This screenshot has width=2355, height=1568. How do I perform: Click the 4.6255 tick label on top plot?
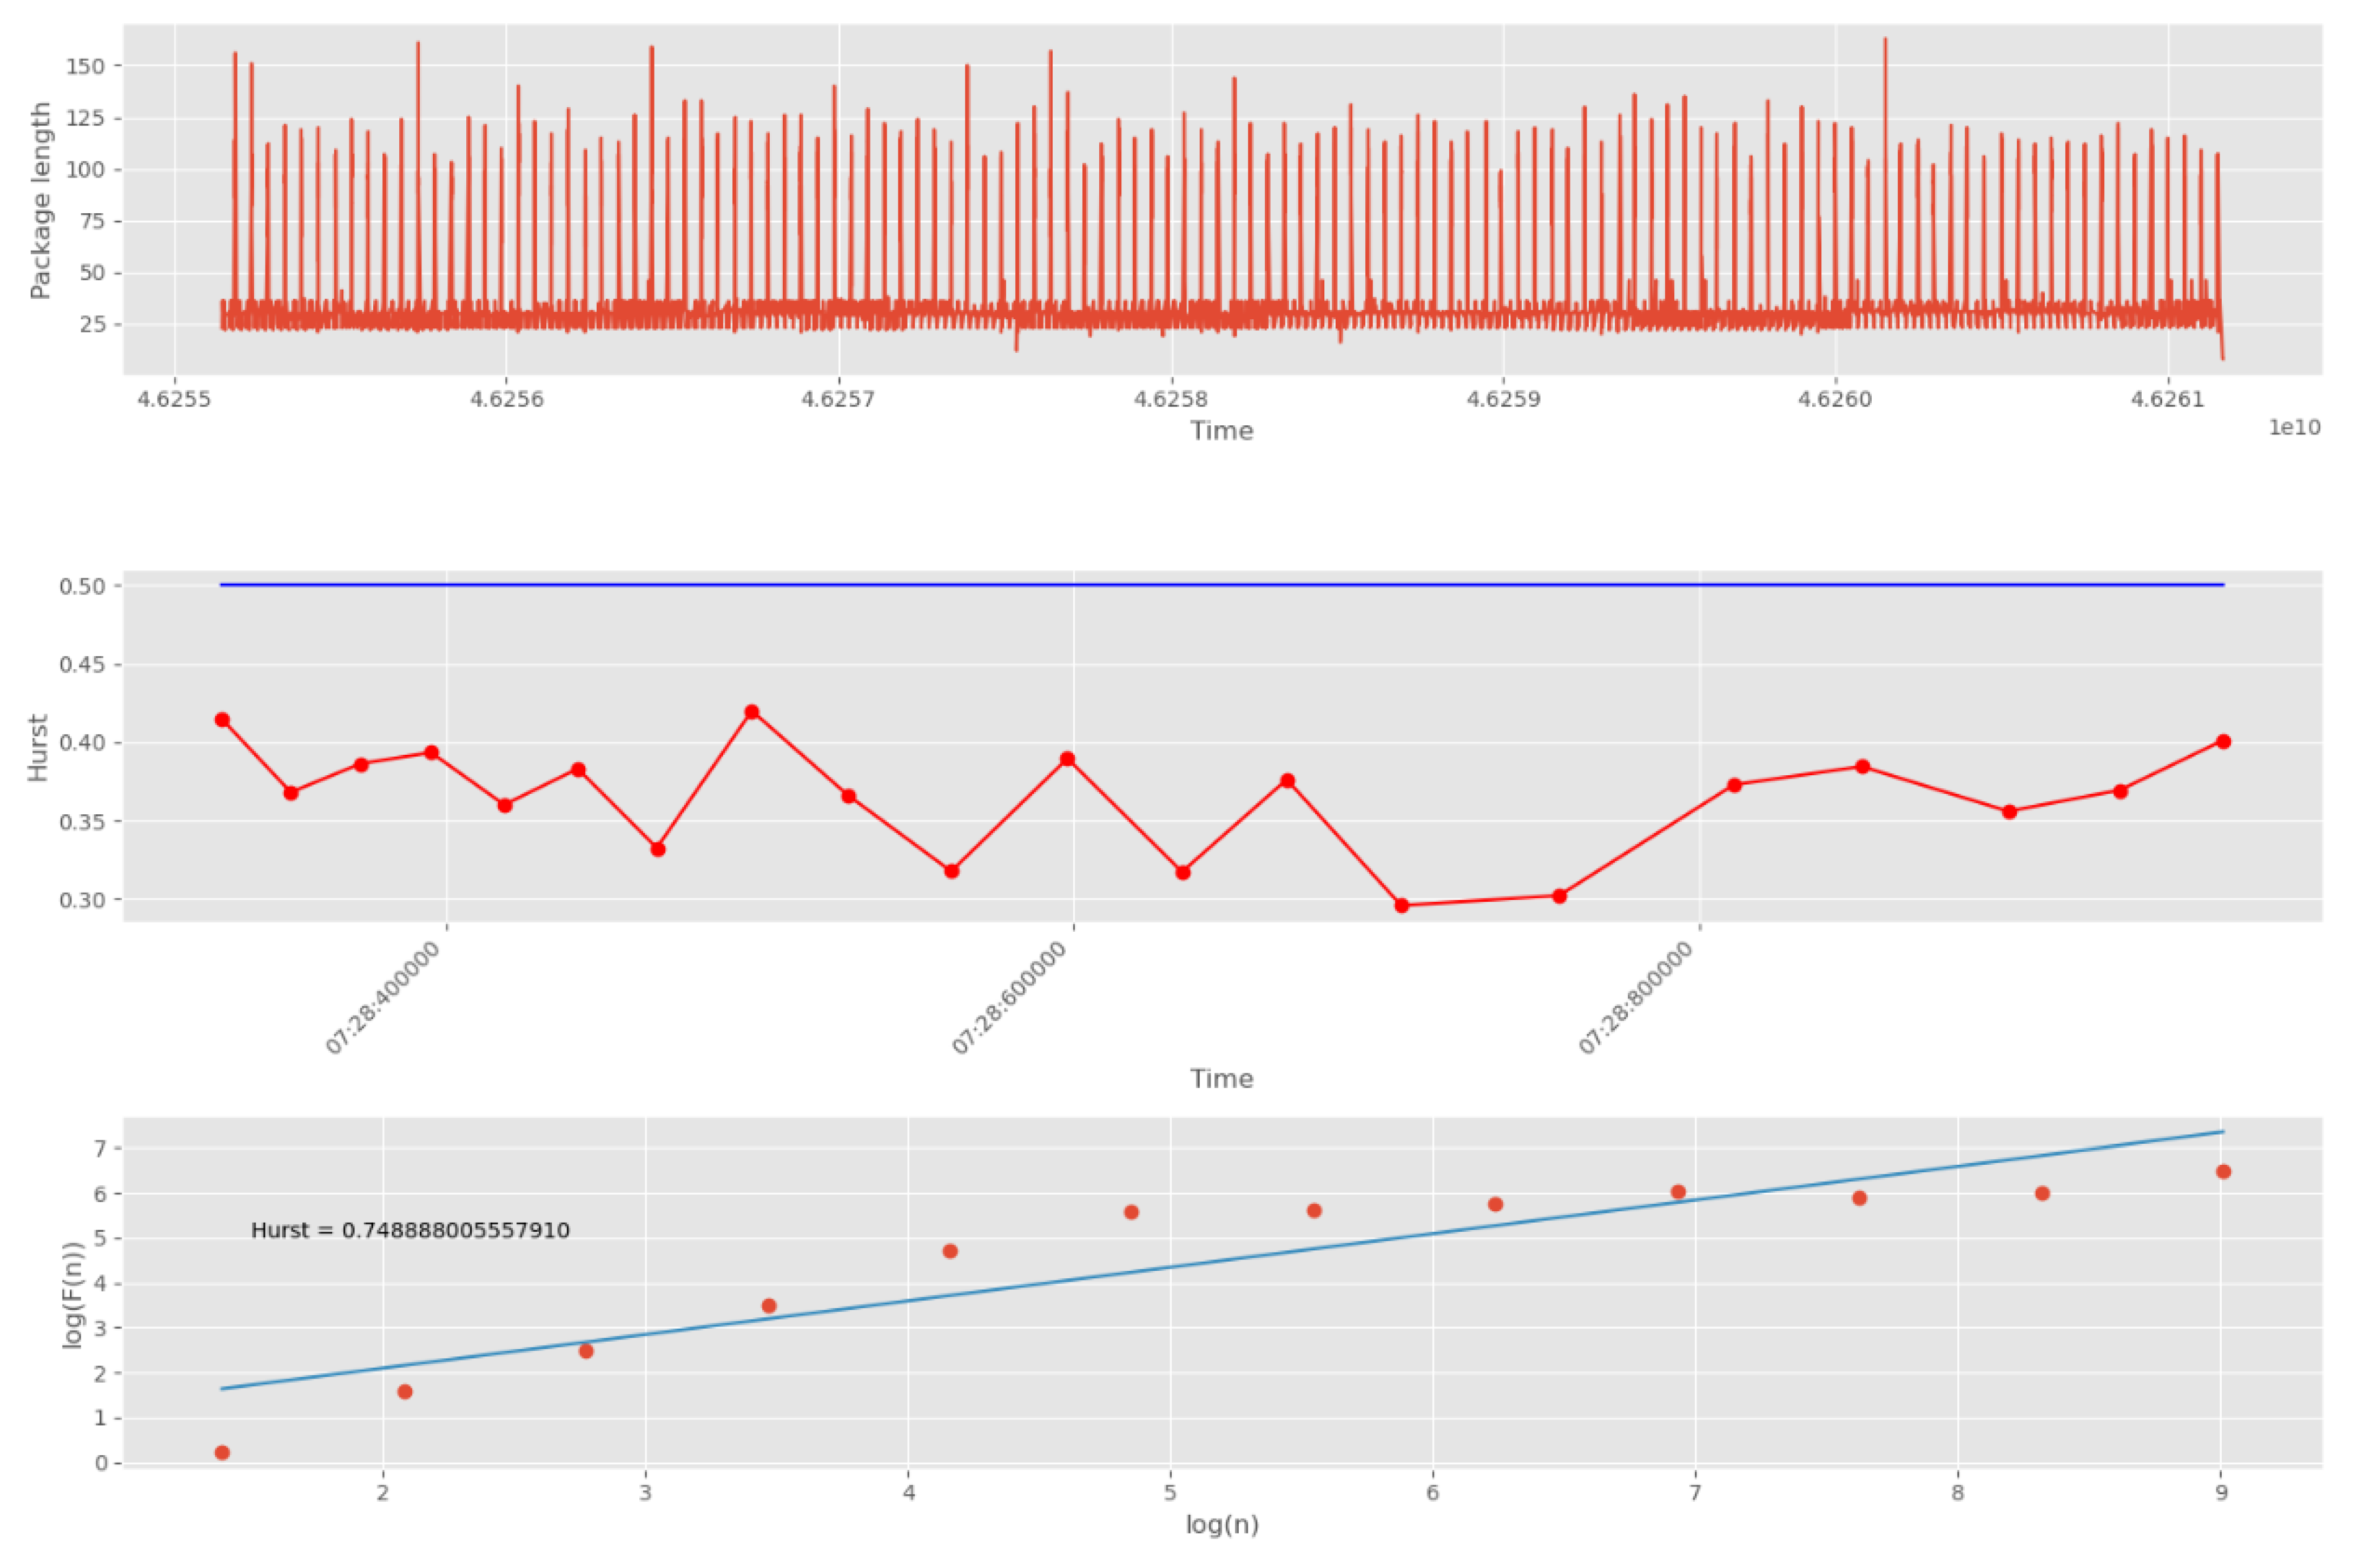tap(174, 399)
